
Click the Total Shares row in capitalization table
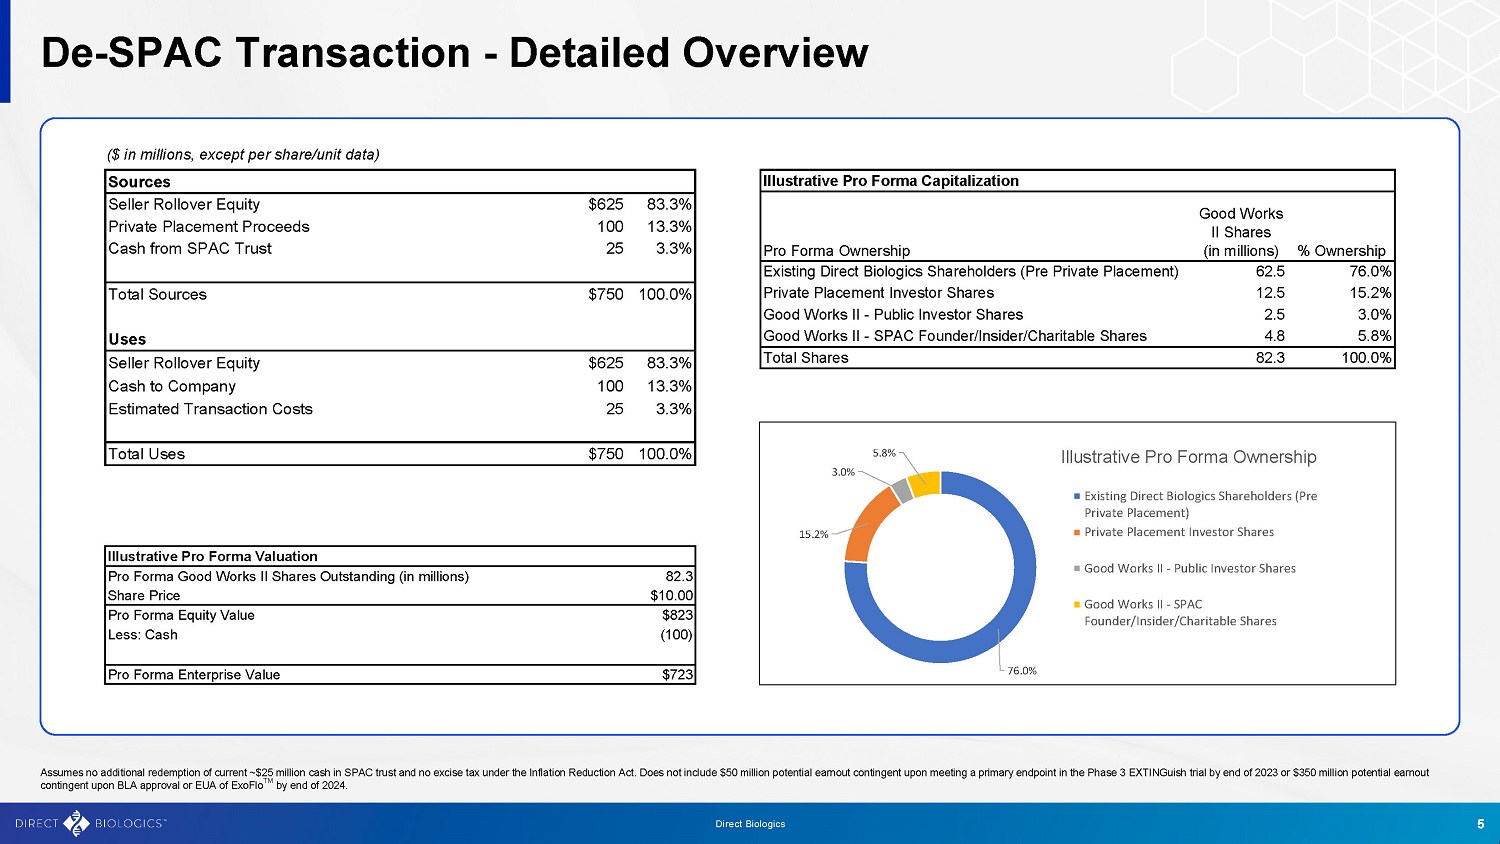(x=1077, y=358)
